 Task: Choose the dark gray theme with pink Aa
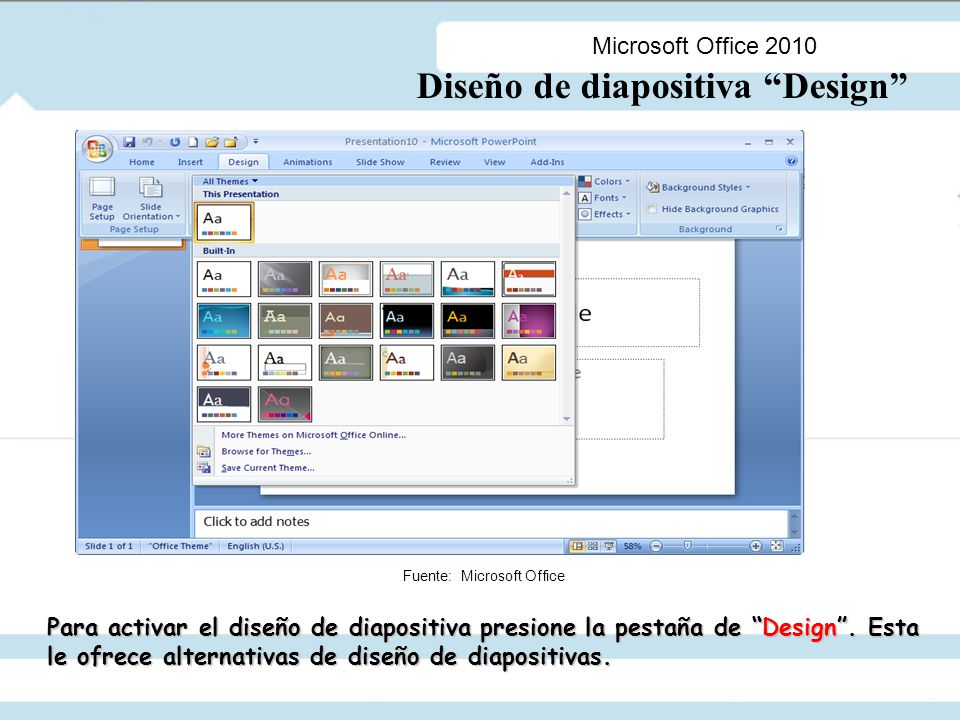285,404
